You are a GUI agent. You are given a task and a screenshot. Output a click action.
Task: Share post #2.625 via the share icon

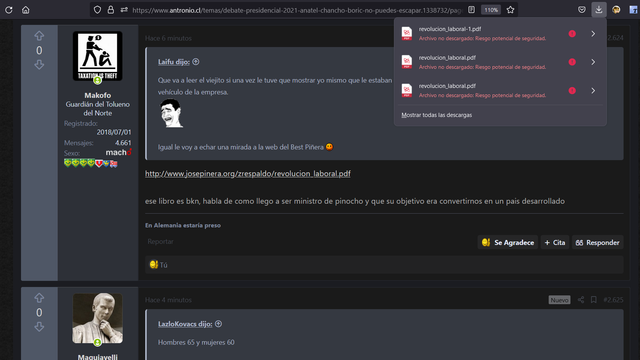click(581, 300)
